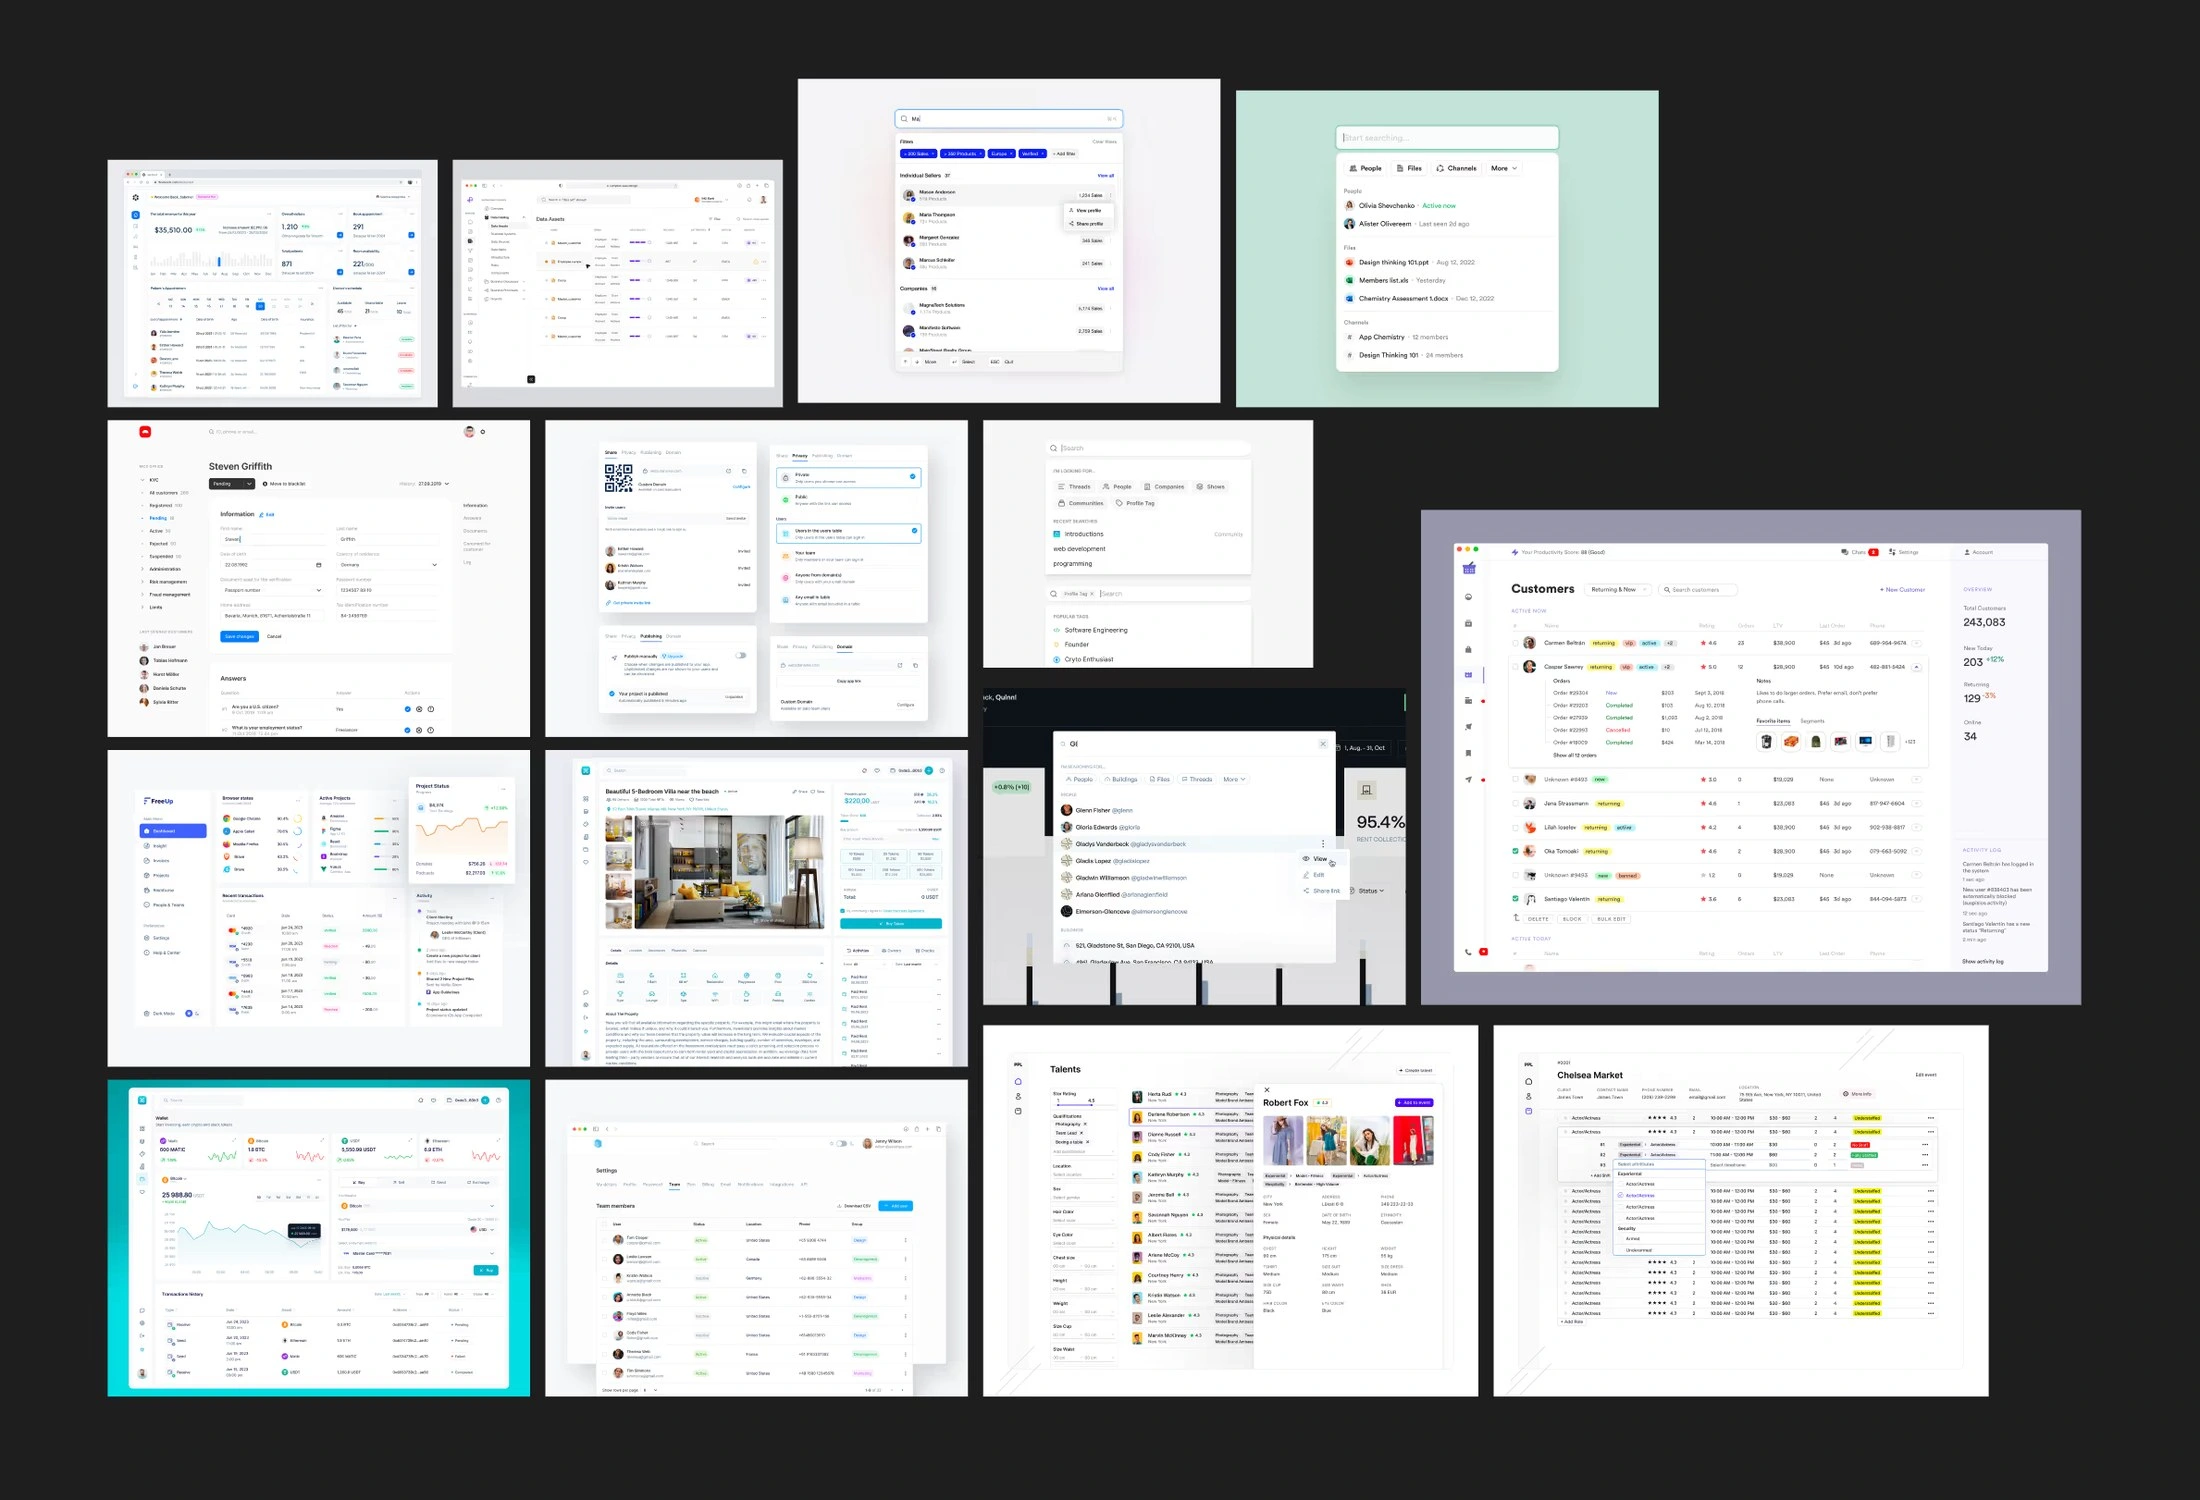
Task: Click the three-dot menu beside Gladys Vanderbeck
Action: (x=1323, y=844)
